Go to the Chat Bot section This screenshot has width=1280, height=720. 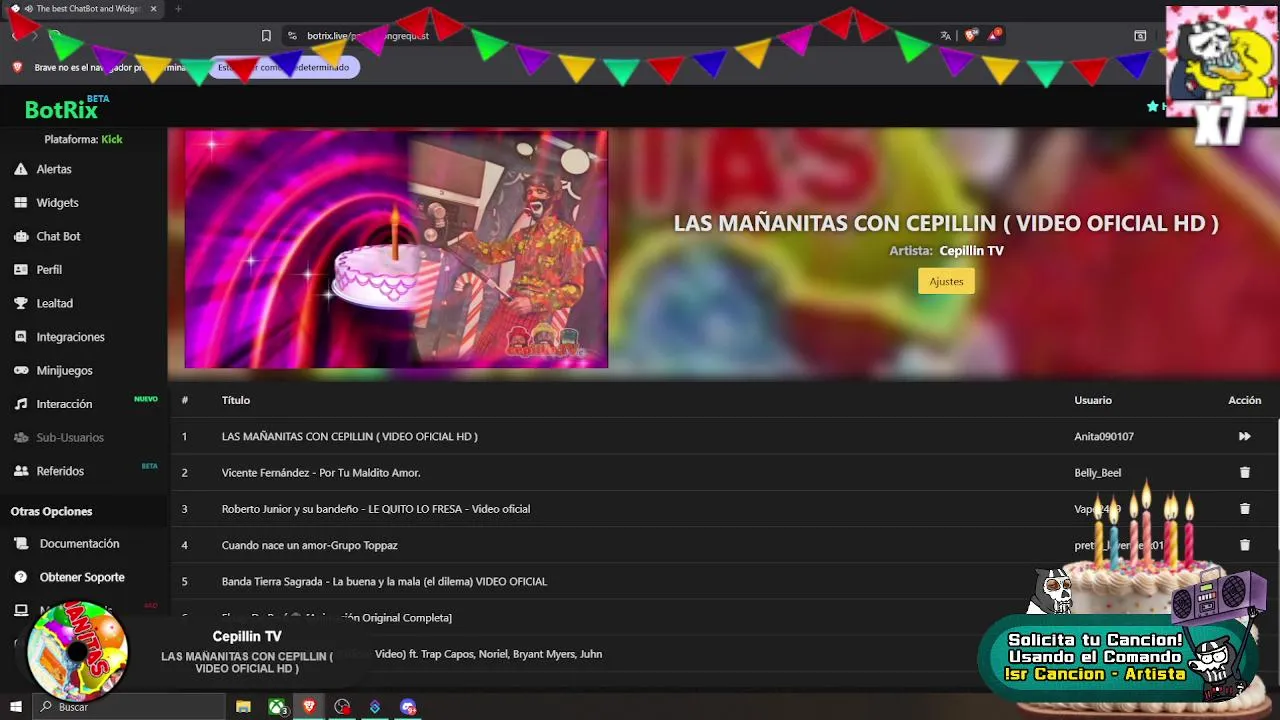[58, 236]
